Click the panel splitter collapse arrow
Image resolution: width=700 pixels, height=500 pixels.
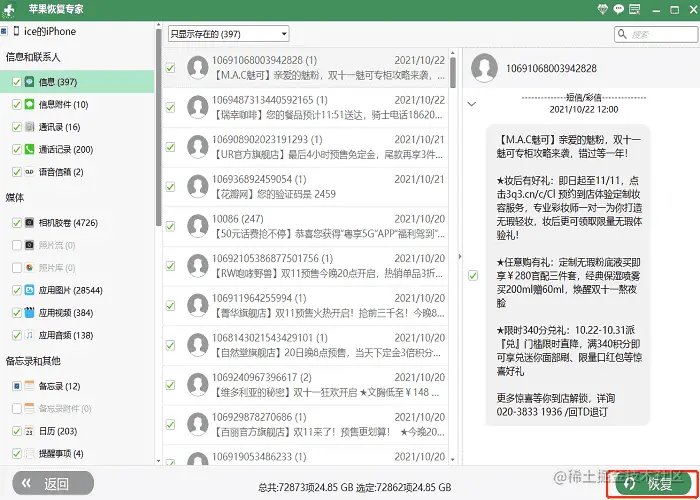460,256
